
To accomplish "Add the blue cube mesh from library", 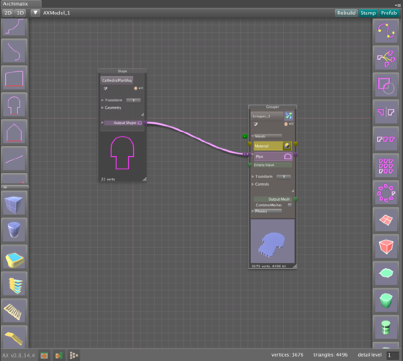I will coord(15,203).
